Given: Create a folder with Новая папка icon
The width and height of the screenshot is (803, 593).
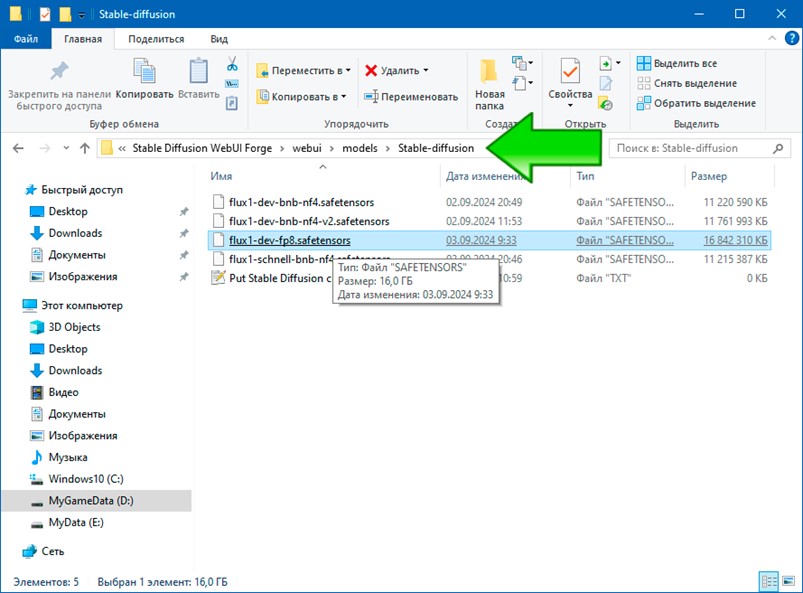Looking at the screenshot, I should 489,83.
